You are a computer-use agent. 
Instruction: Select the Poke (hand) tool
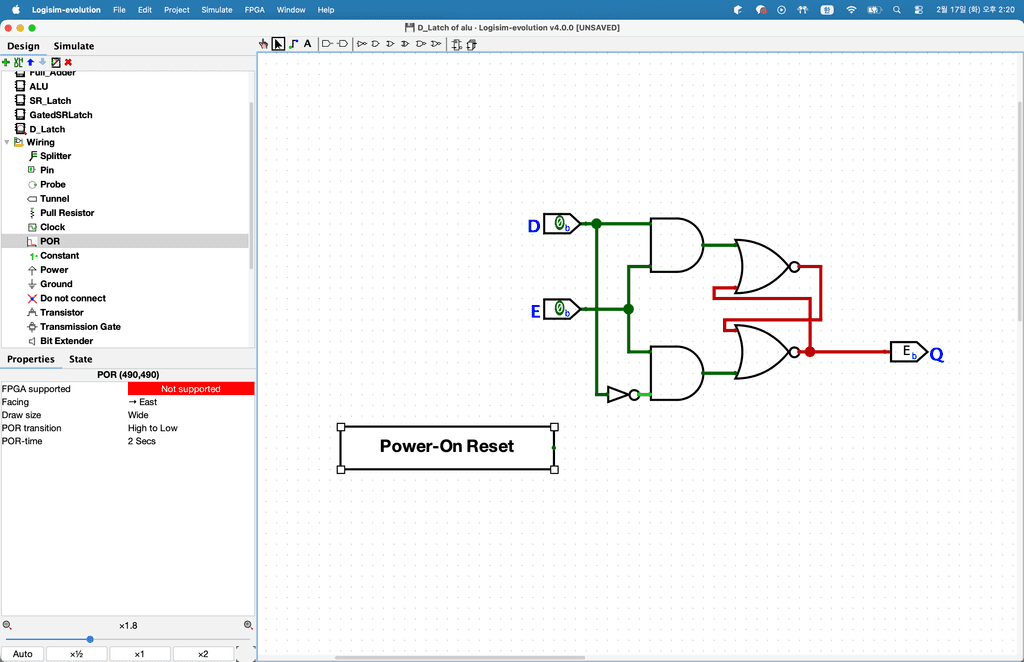click(264, 44)
